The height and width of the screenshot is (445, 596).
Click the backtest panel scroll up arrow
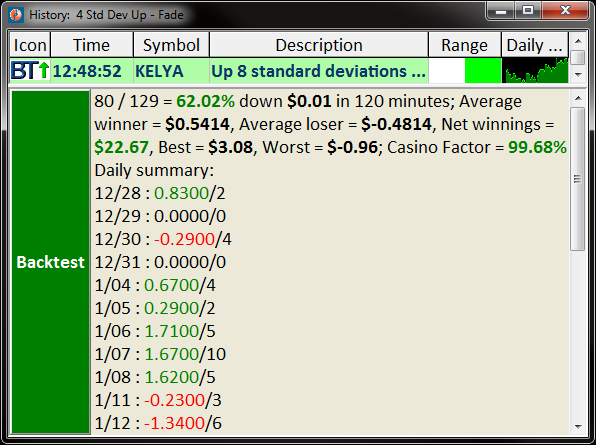tap(578, 98)
